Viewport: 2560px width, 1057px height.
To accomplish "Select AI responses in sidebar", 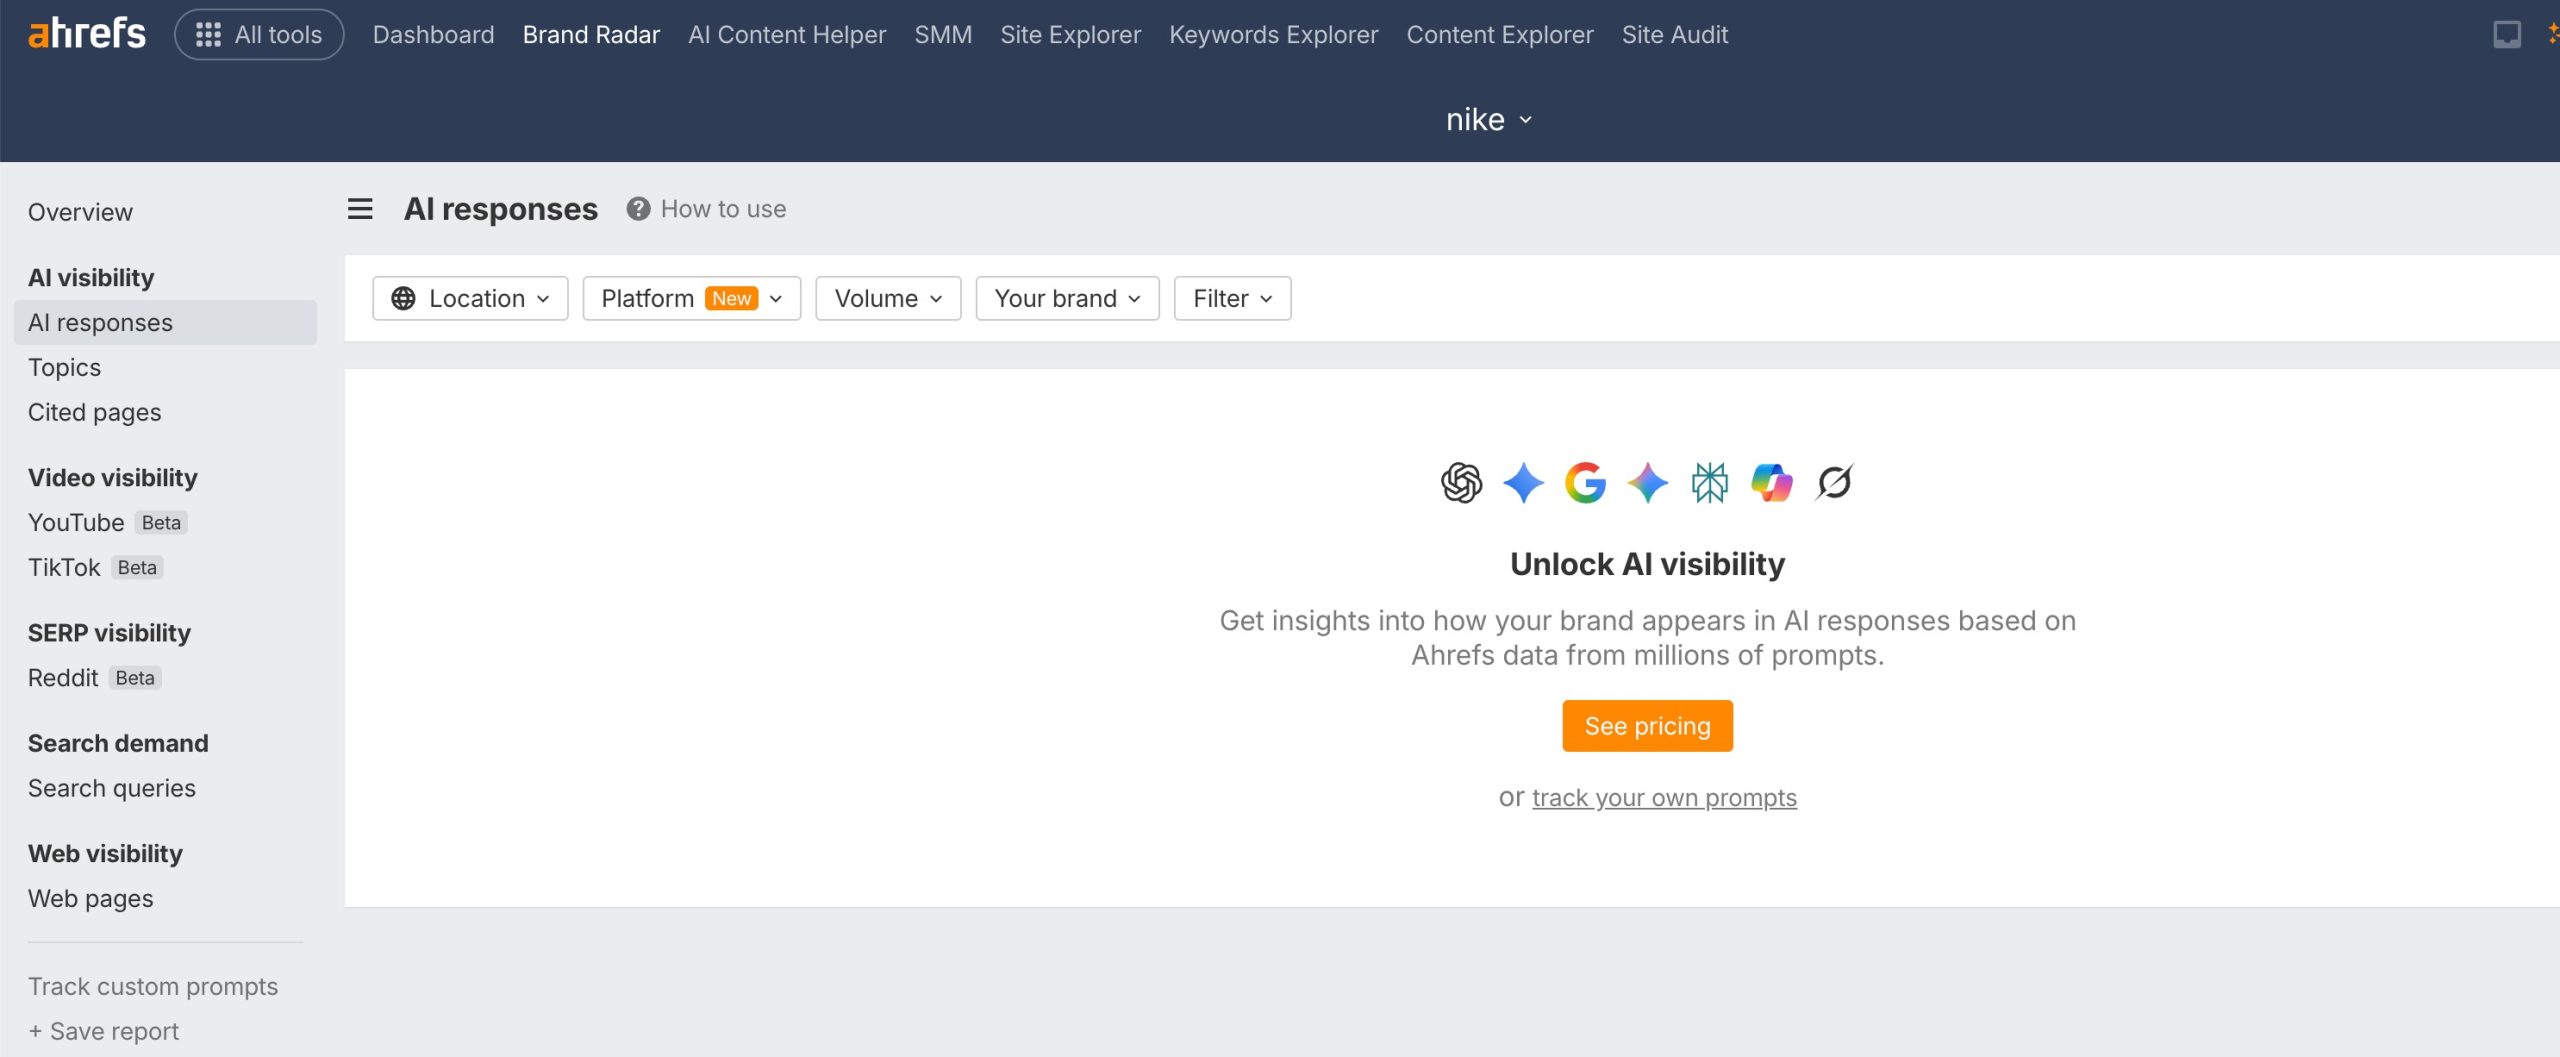I will tap(165, 322).
